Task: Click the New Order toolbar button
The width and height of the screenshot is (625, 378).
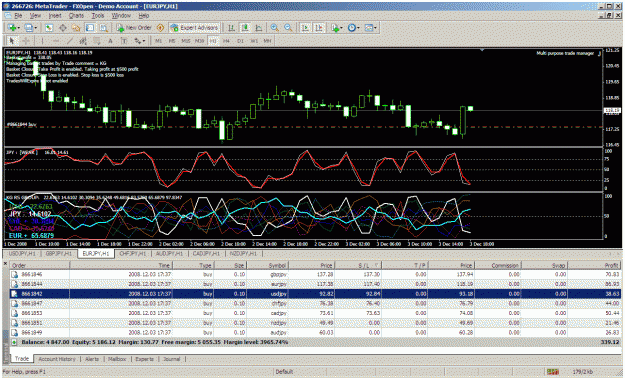Action: (x=134, y=28)
